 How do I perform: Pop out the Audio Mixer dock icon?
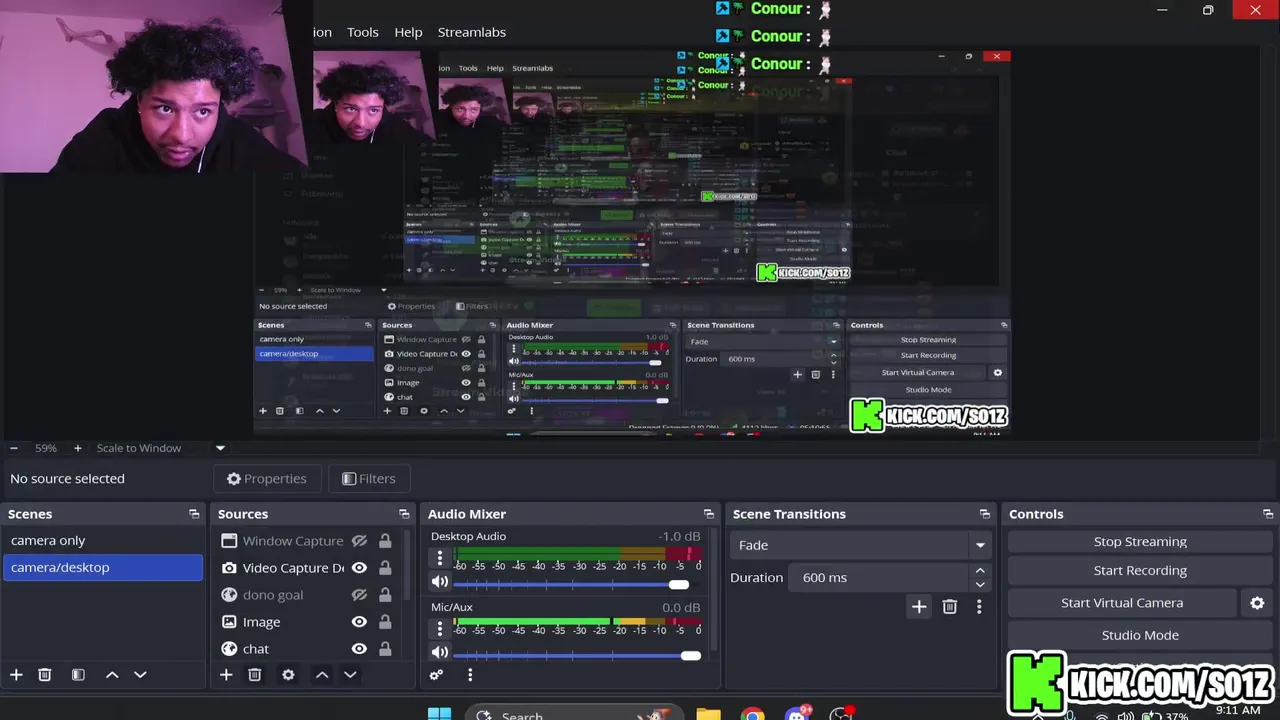tap(709, 514)
